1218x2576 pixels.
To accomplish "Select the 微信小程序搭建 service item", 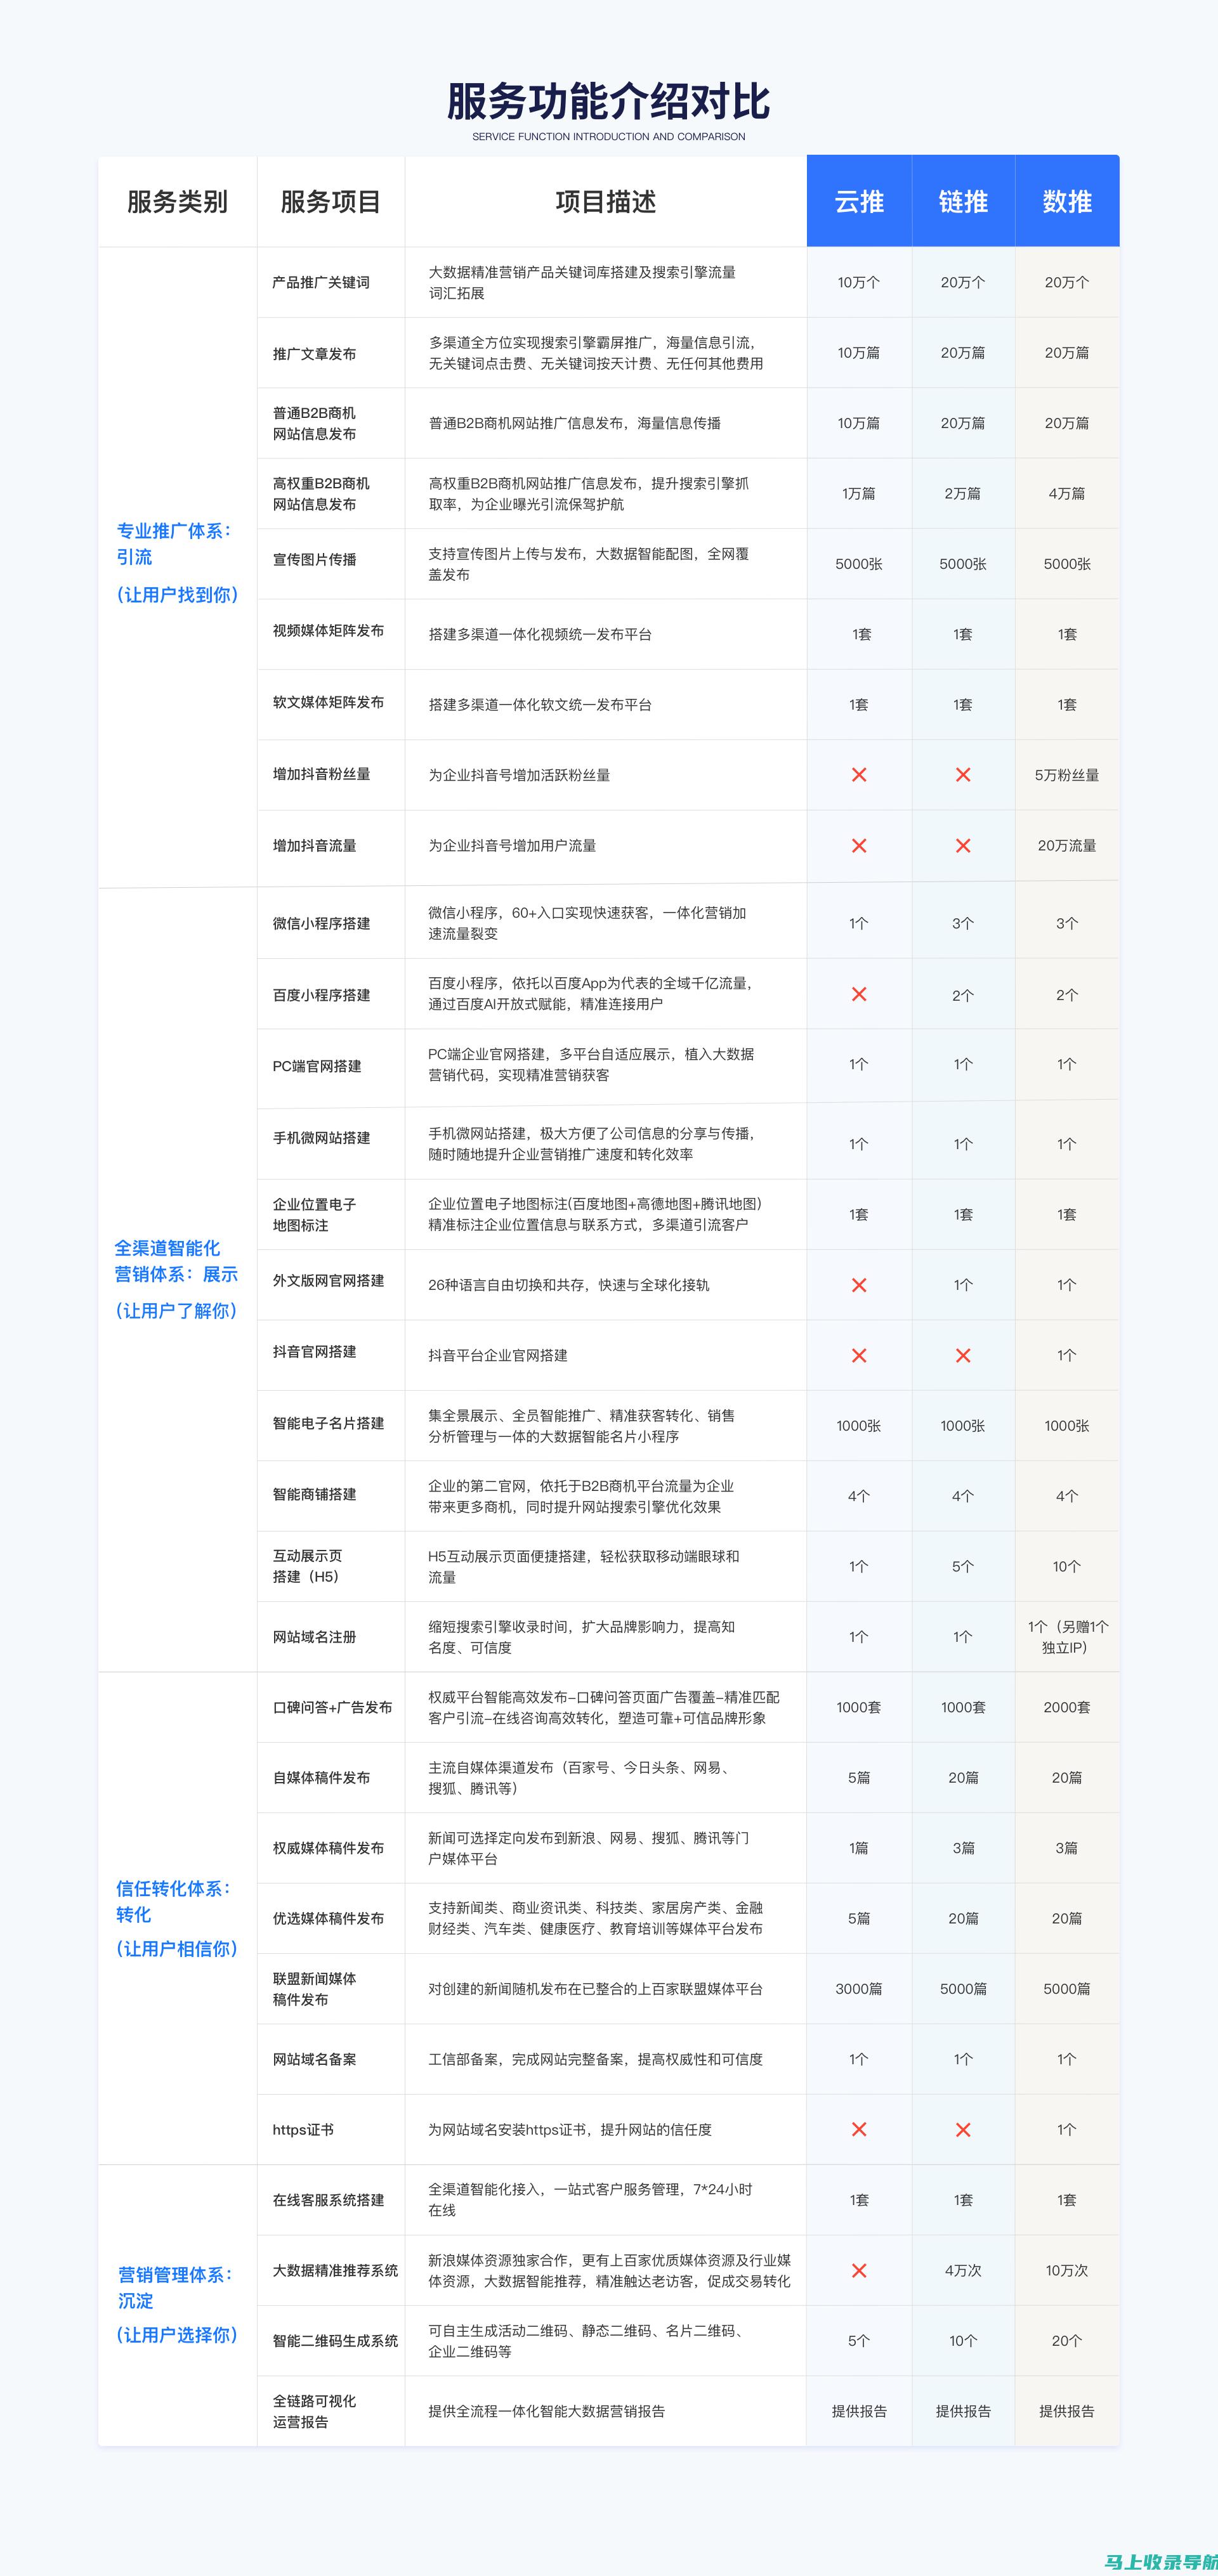I will 321,923.
